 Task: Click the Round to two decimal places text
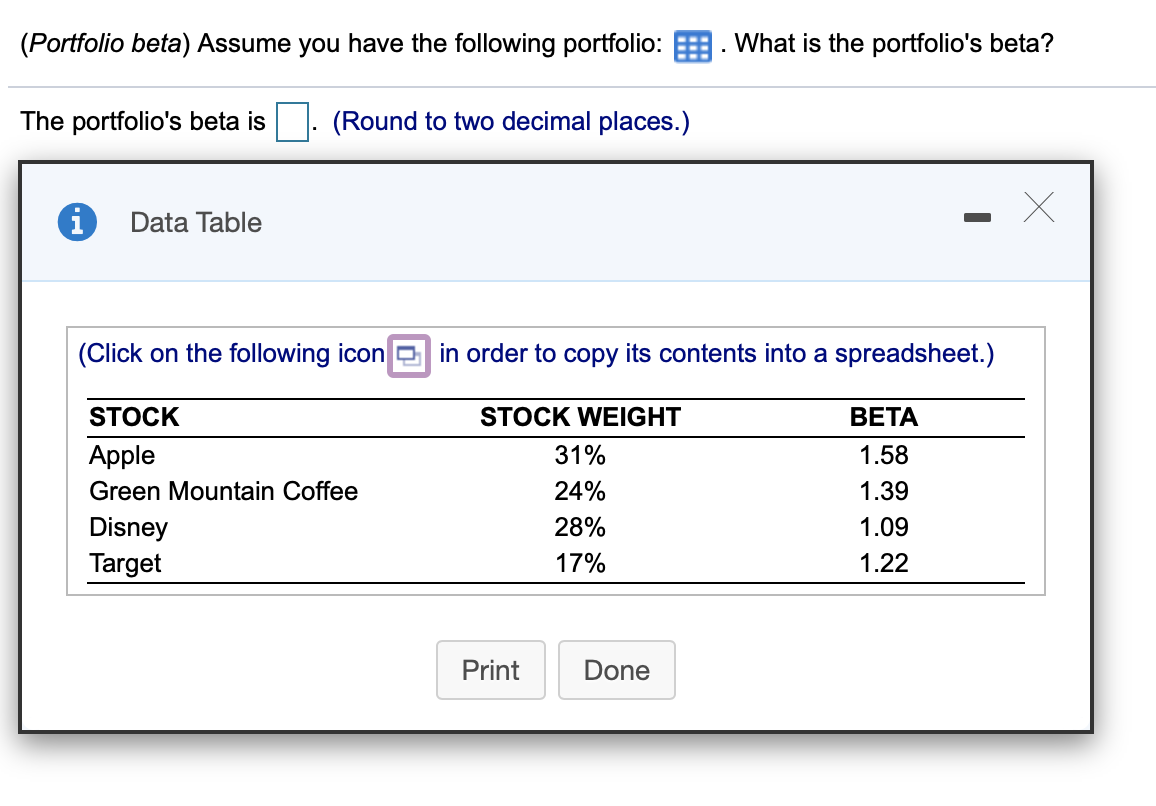tap(510, 121)
